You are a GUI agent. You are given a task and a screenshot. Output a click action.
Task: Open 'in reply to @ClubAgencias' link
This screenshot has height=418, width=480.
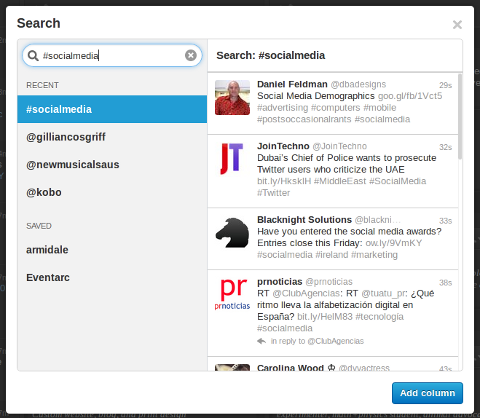coord(317,341)
